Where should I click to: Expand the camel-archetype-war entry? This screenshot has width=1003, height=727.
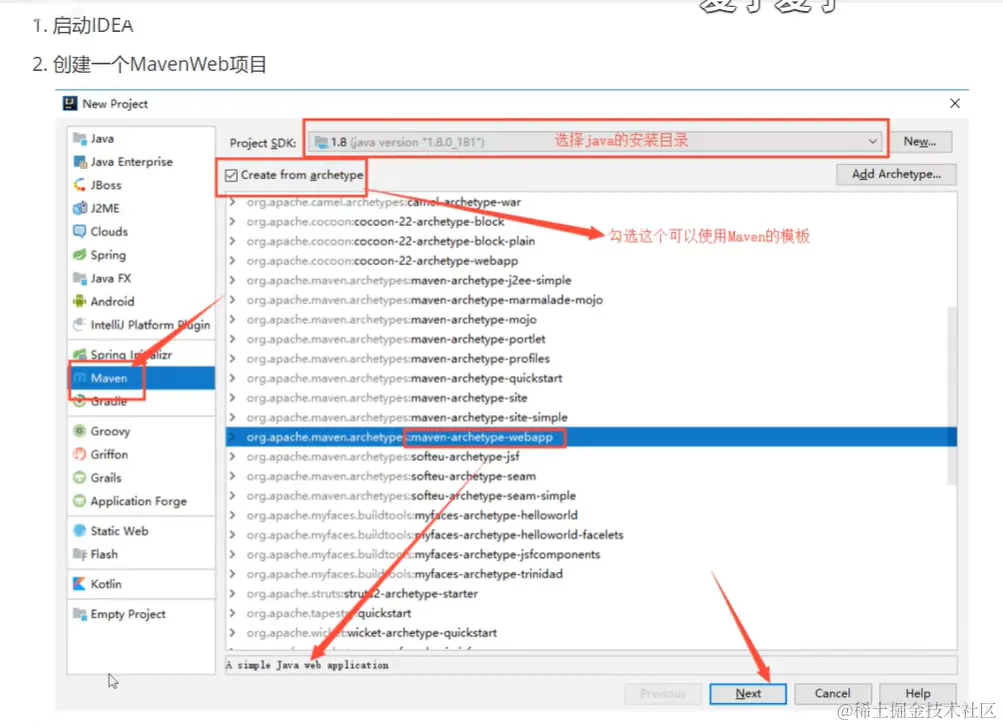(x=233, y=202)
